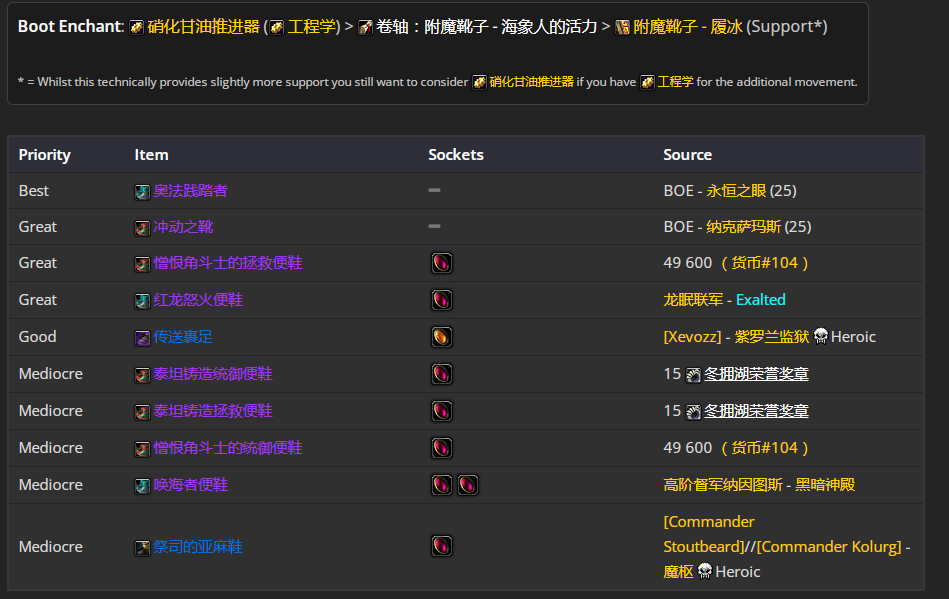Image resolution: width=949 pixels, height=599 pixels.
Task: Click the 冬拥湖荣誉奖章 icon in 泰坦铸造拯救便鞋 row
Action: point(693,412)
